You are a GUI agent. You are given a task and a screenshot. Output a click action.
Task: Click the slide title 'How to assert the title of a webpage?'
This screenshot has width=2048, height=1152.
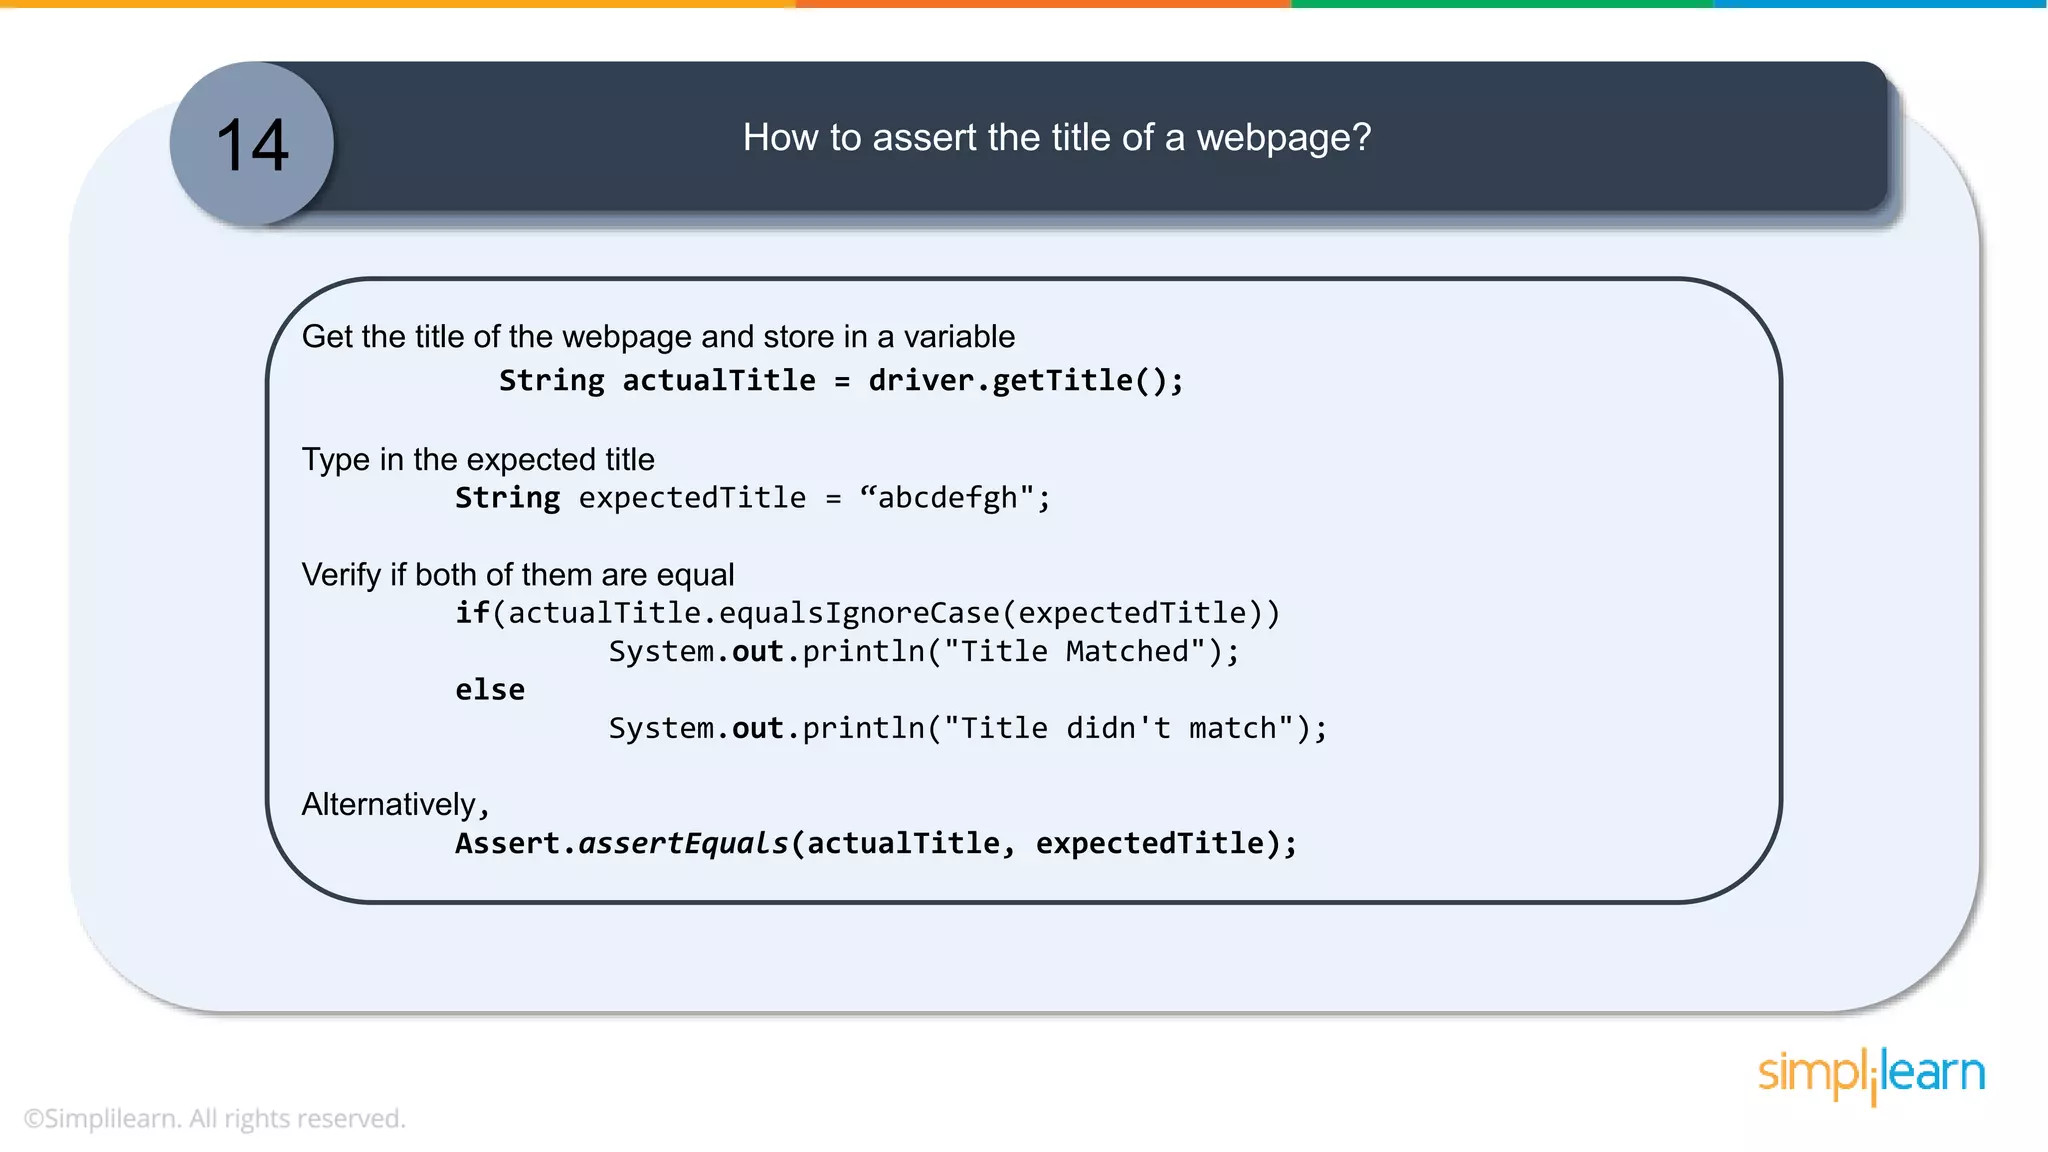point(1057,138)
